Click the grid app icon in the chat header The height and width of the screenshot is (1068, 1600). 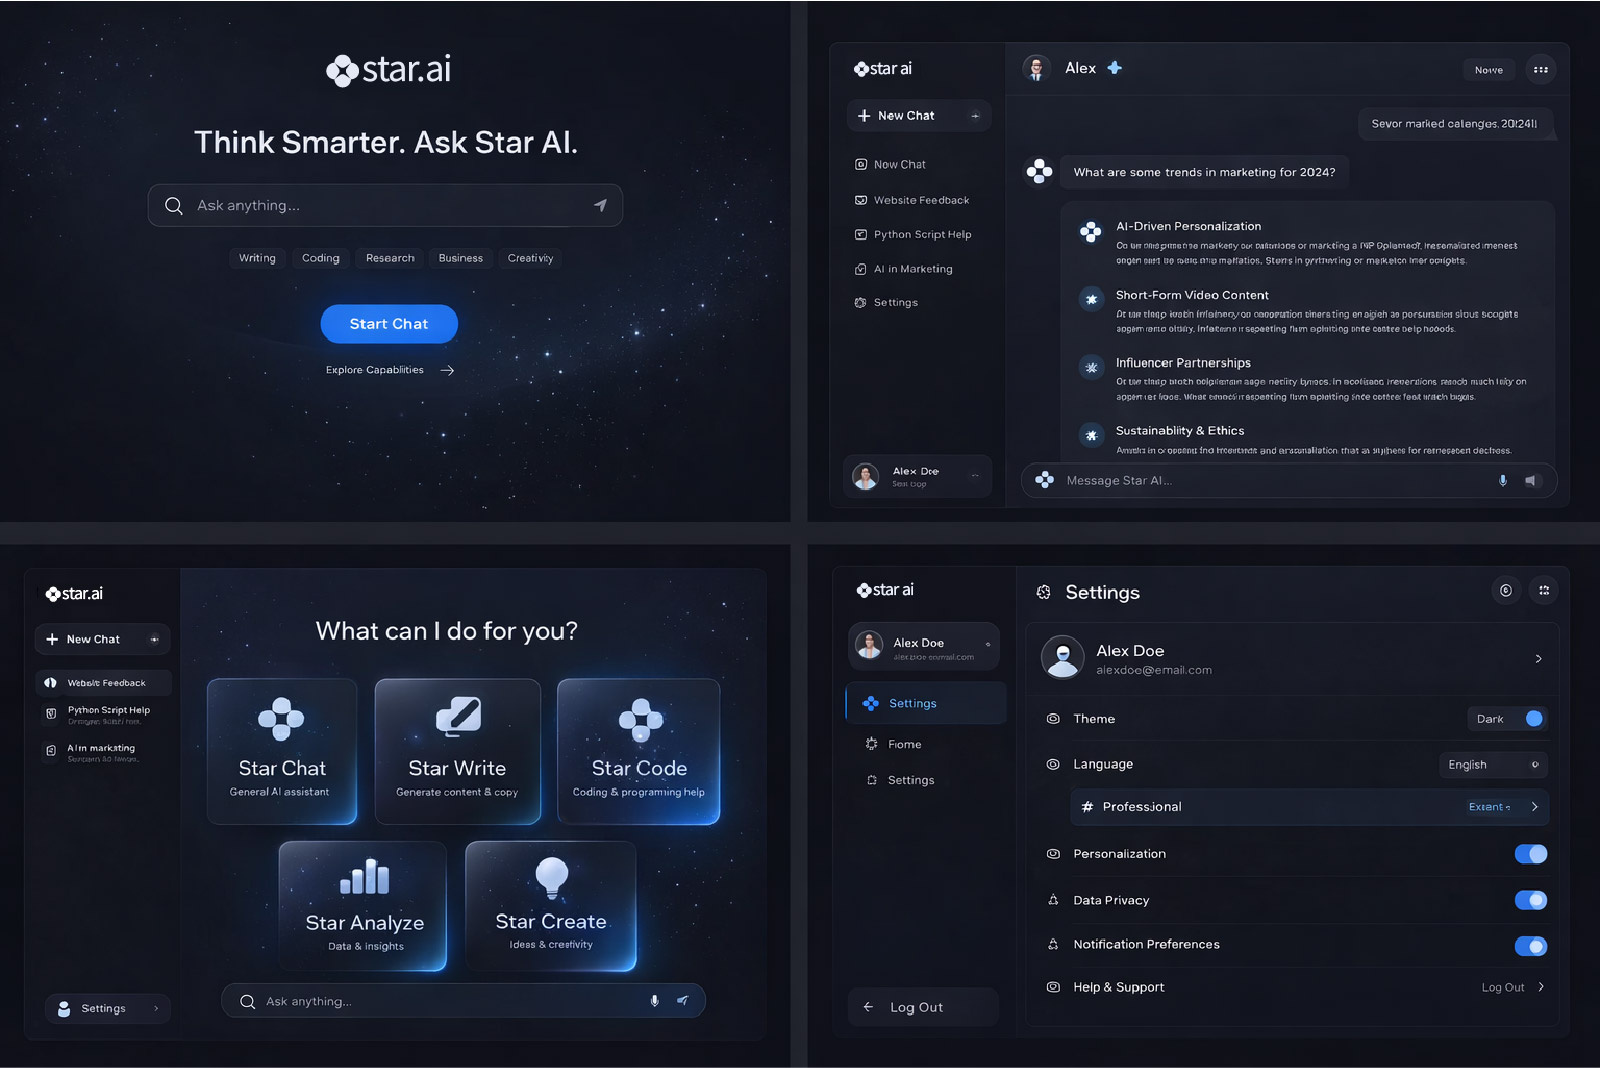pos(1541,69)
